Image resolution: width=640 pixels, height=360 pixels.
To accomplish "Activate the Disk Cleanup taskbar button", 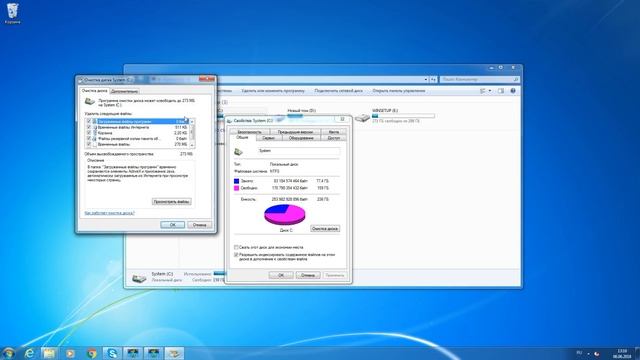I will click(174, 353).
